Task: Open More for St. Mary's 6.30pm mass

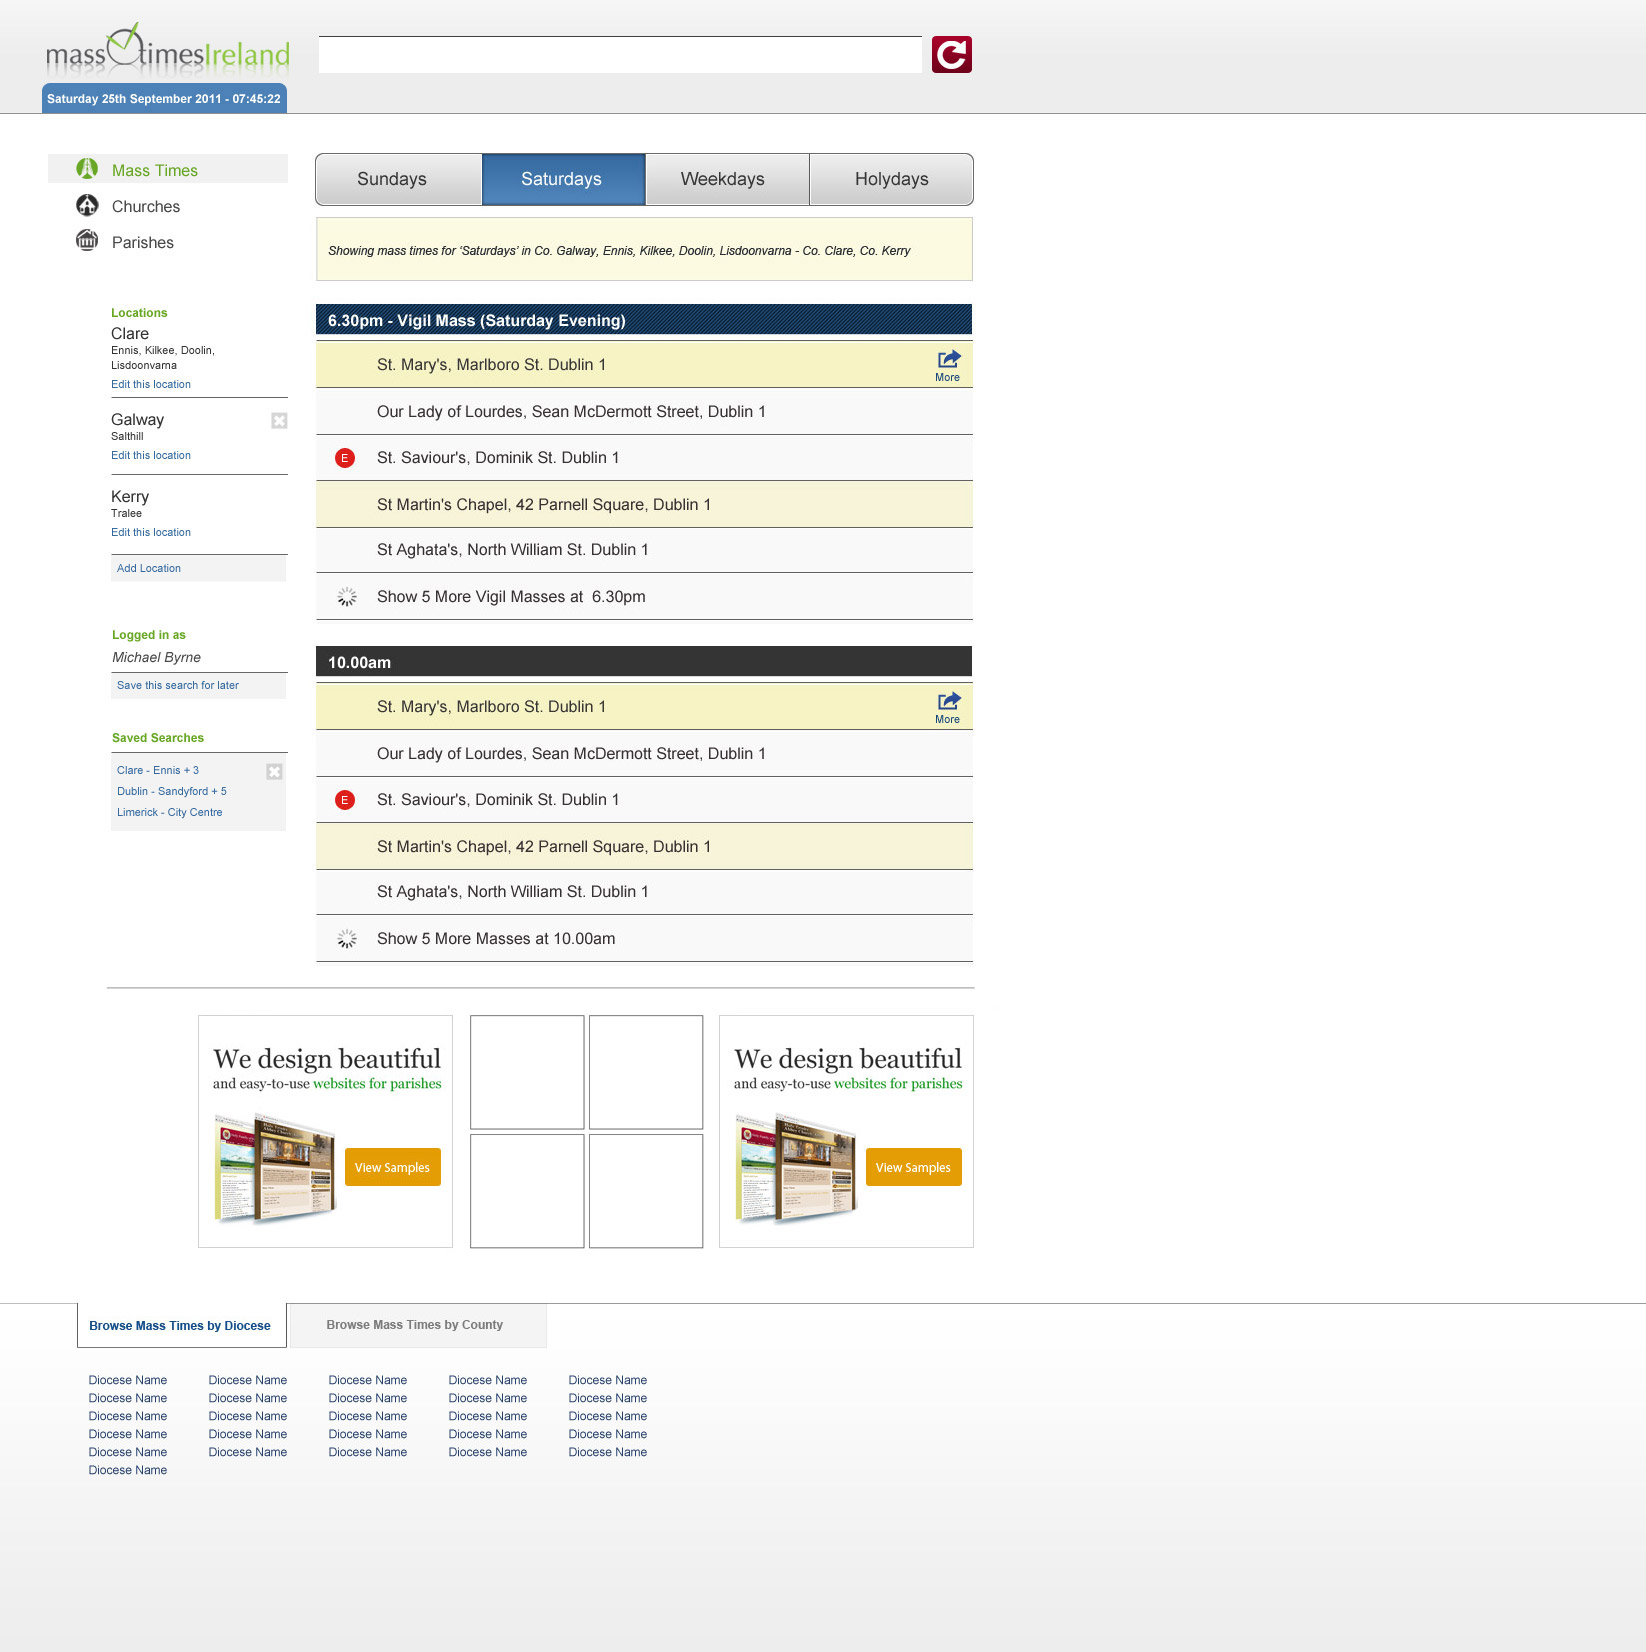Action: pyautogui.click(x=947, y=365)
